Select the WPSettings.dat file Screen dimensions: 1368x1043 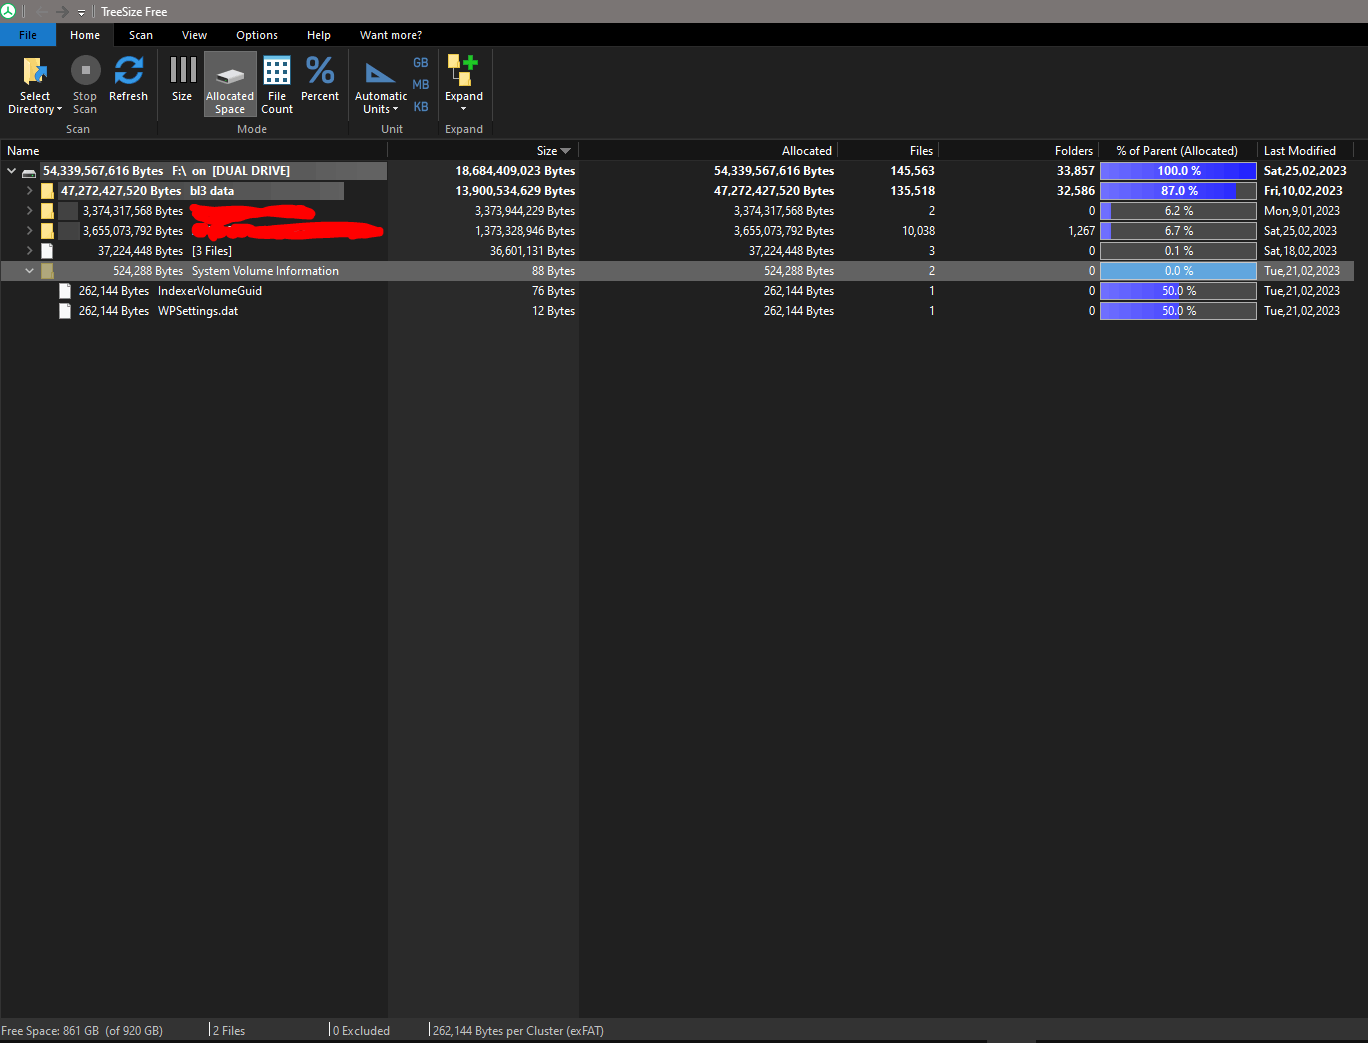(x=198, y=311)
